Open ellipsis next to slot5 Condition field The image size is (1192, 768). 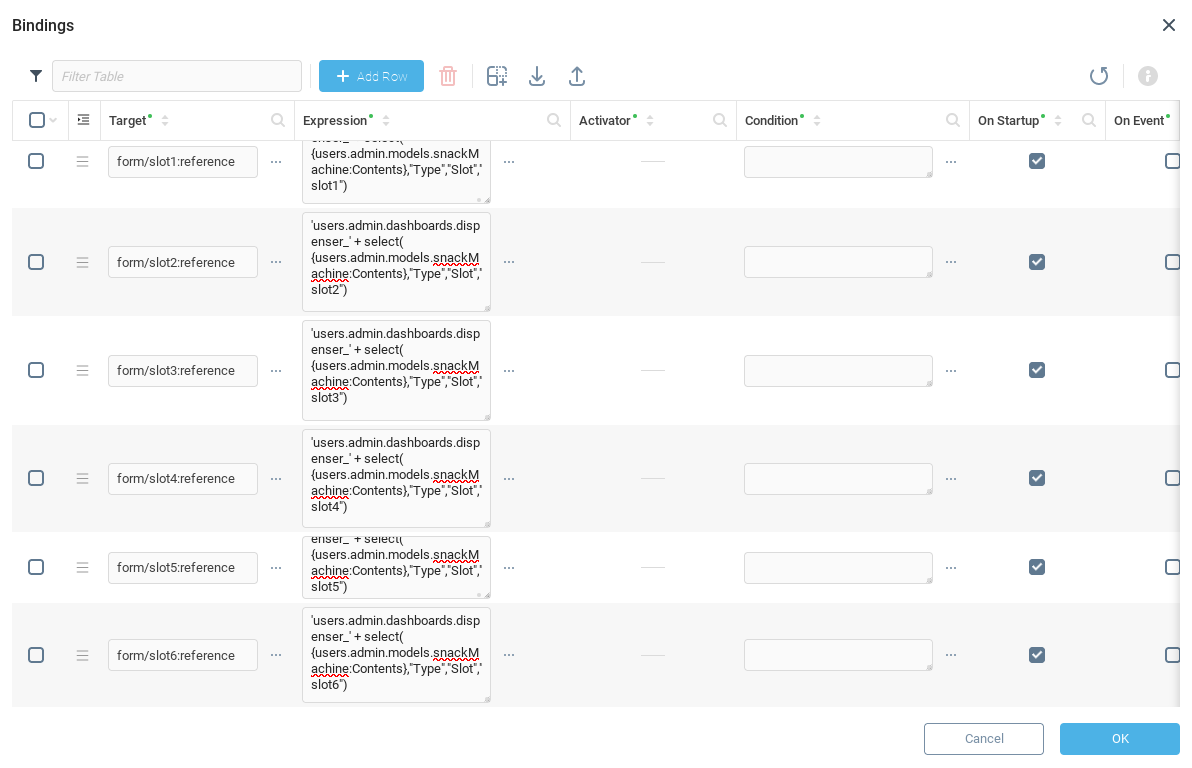[x=951, y=568]
